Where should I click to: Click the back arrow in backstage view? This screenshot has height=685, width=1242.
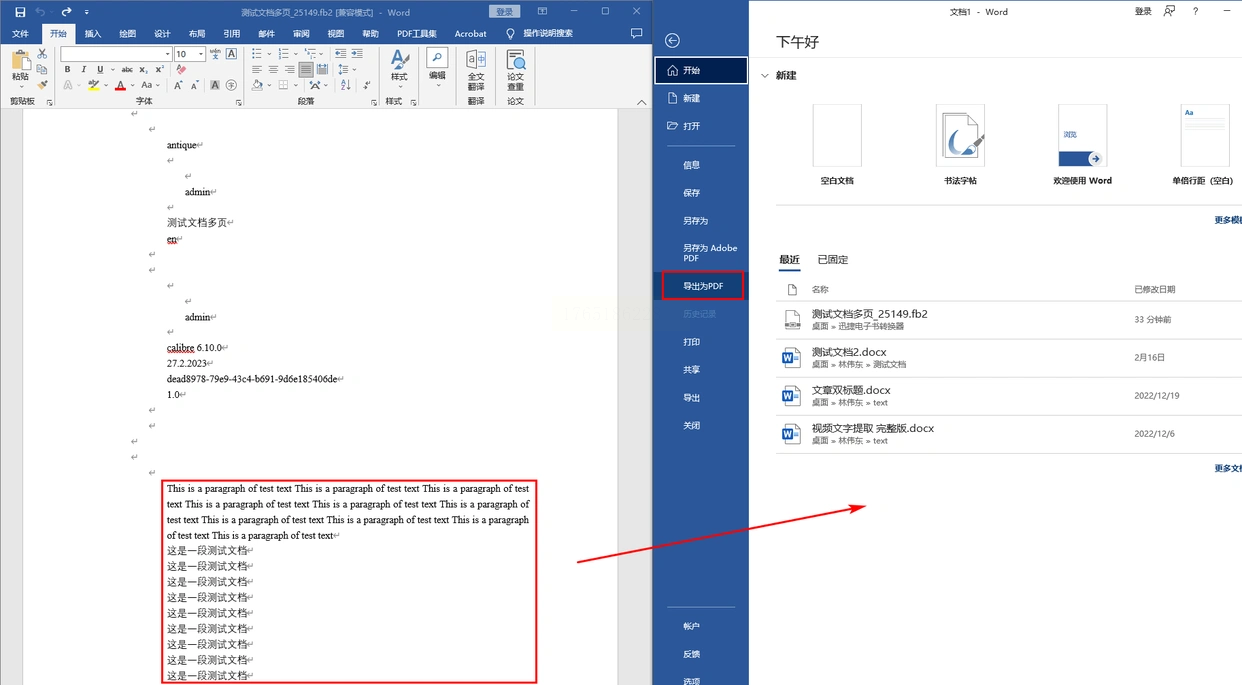pyautogui.click(x=672, y=41)
